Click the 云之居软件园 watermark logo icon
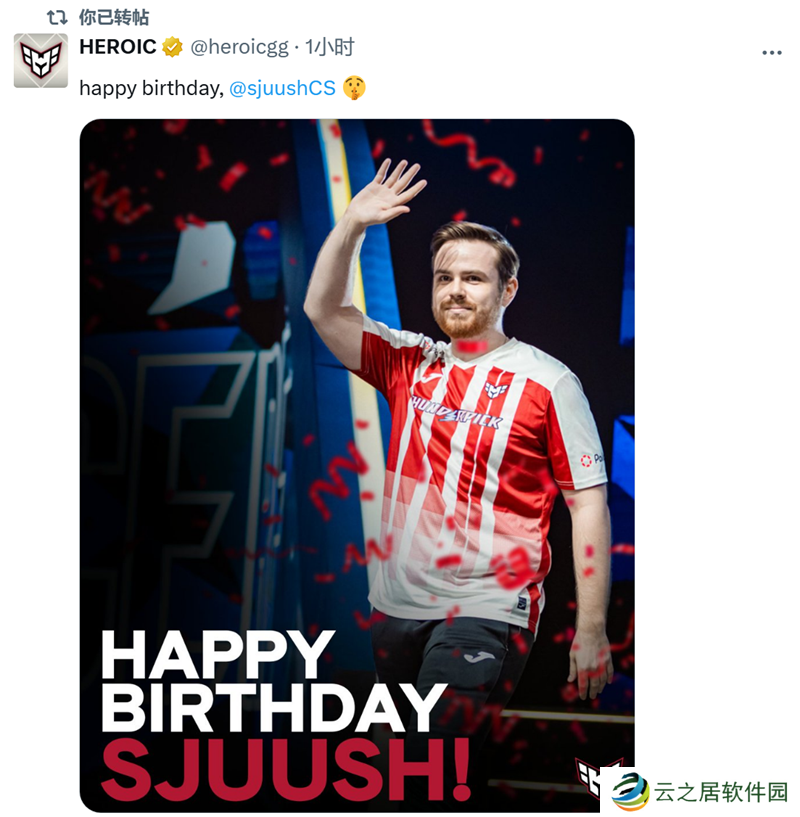The height and width of the screenshot is (817, 800). pos(630,792)
